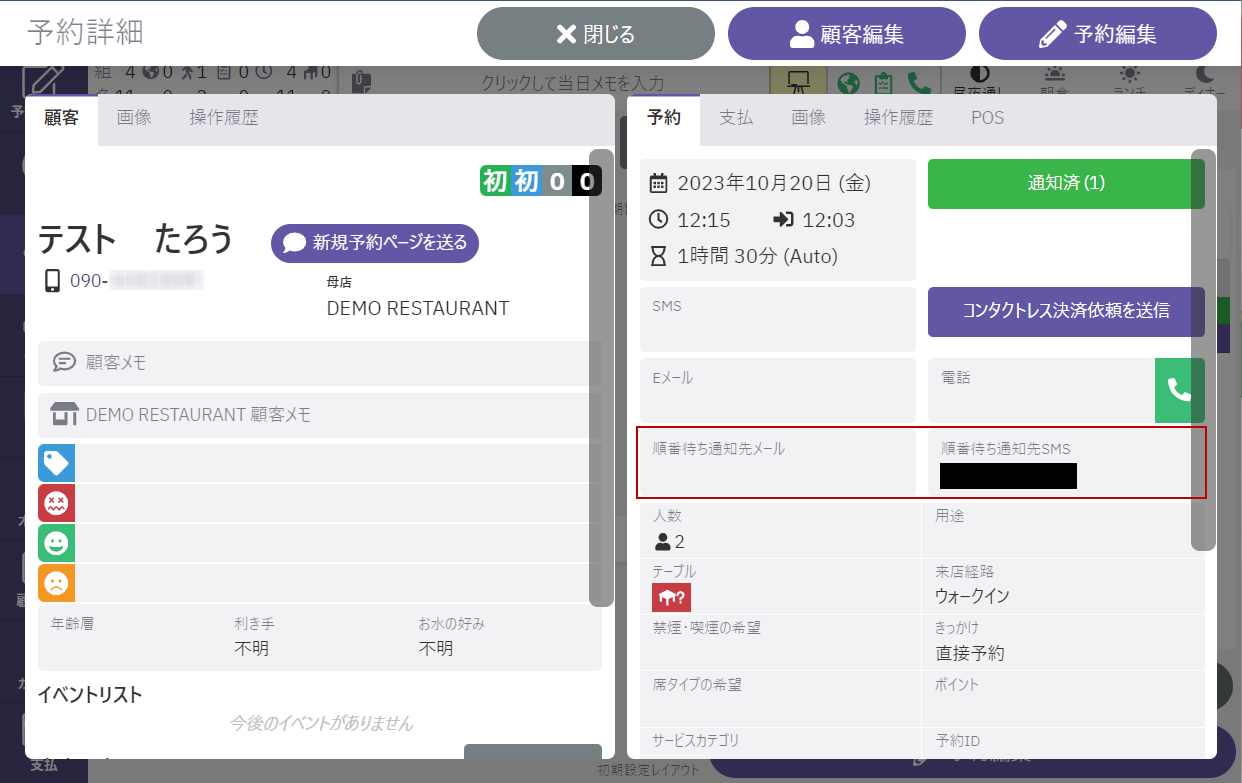Click the globe icon in top toolbar
This screenshot has width=1242, height=783.
click(x=849, y=83)
